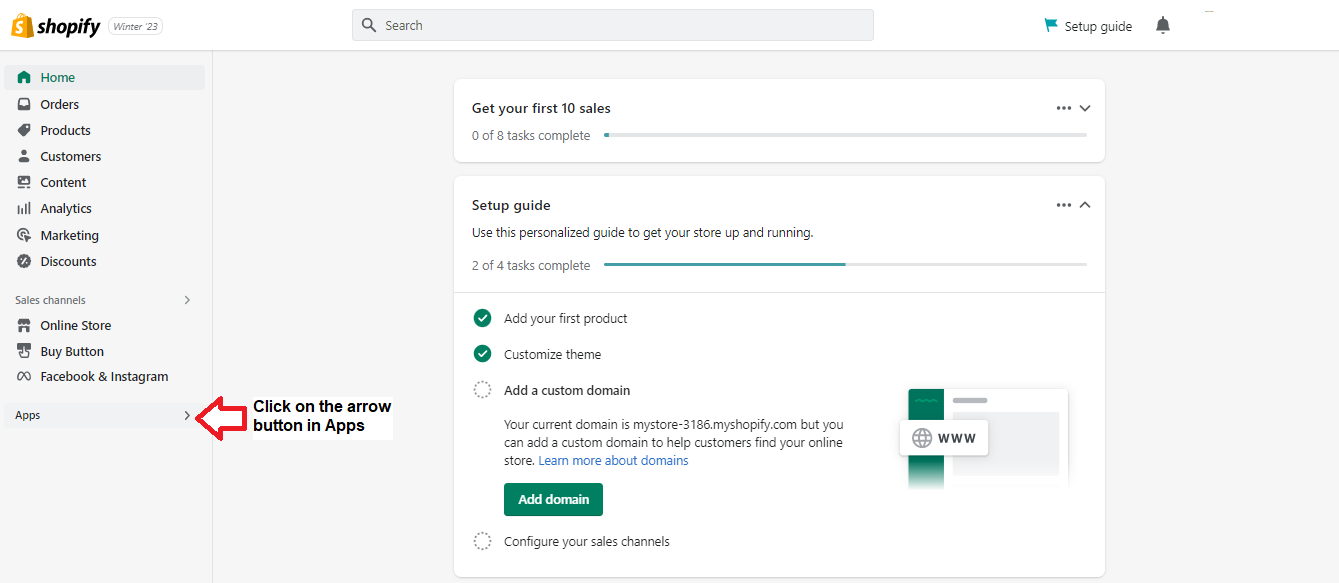Click the Winter '23 edition badge
The image size is (1339, 583).
(135, 27)
